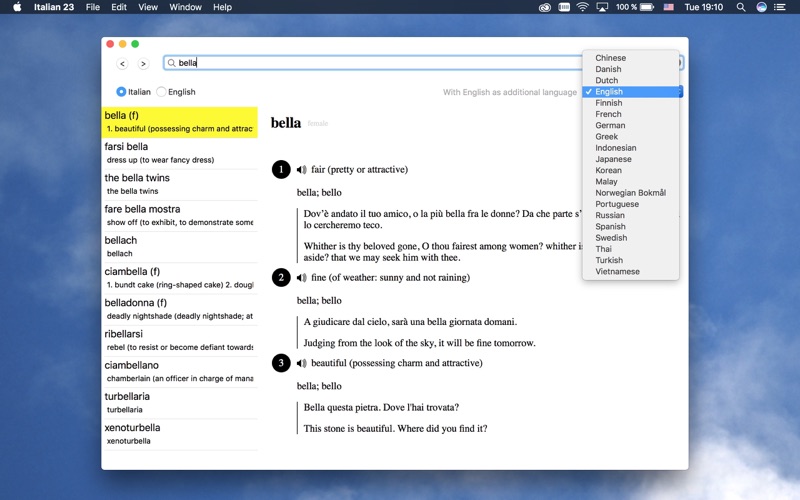Open Siri from the menu bar
This screenshot has width=800, height=500.
click(761, 7)
